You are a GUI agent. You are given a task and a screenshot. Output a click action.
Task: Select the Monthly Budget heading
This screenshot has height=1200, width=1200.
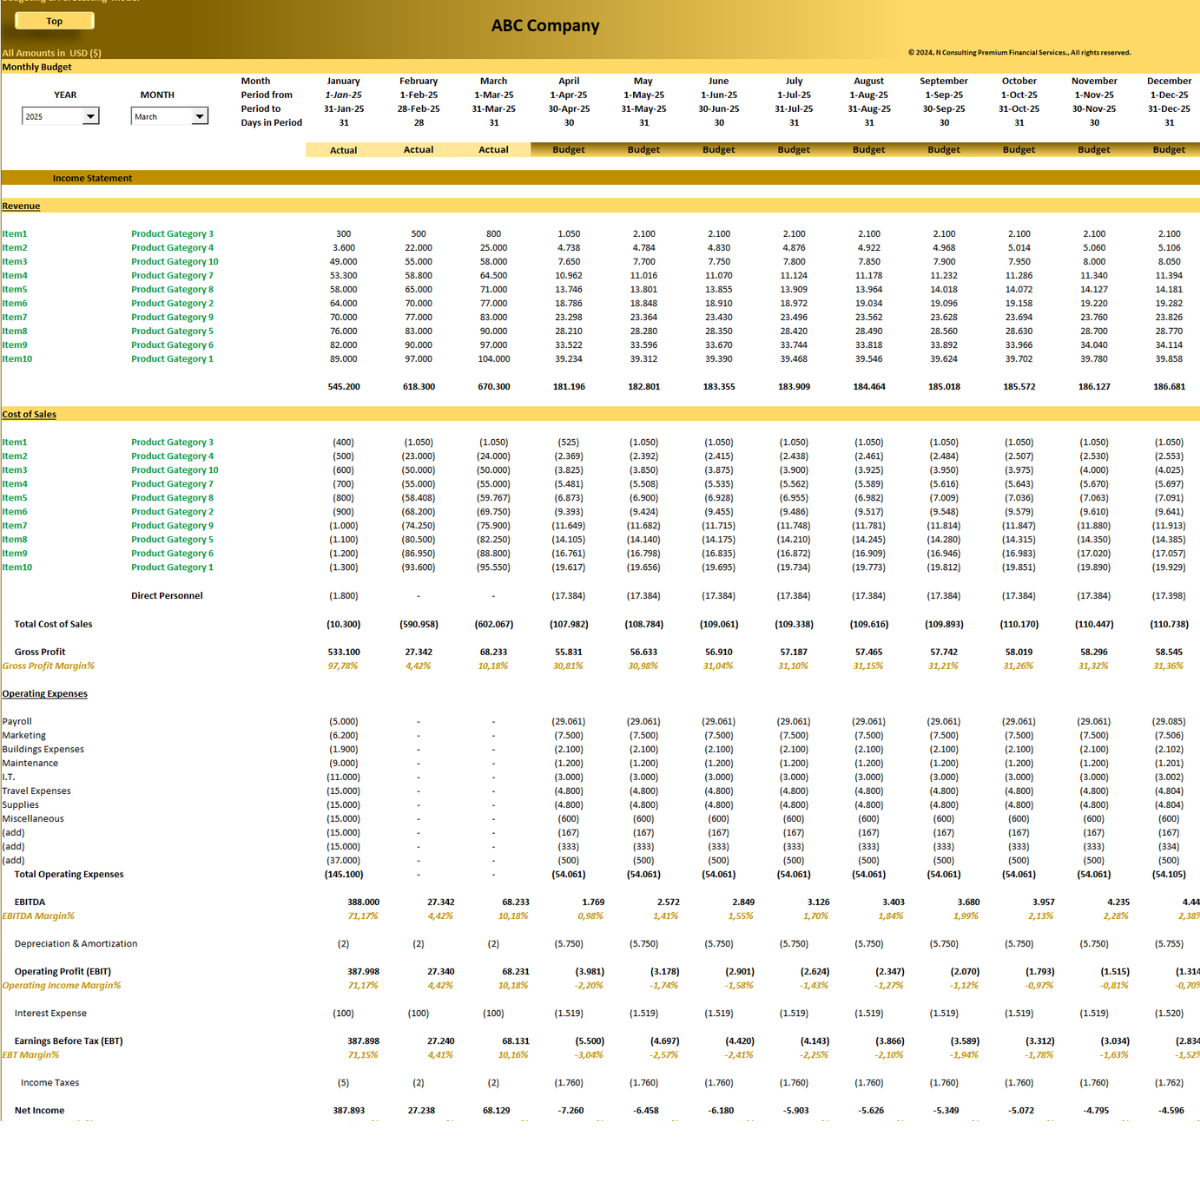[37, 67]
